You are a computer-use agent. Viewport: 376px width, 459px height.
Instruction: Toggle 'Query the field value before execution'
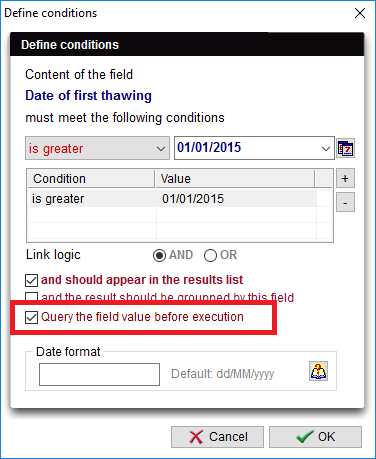tap(31, 317)
